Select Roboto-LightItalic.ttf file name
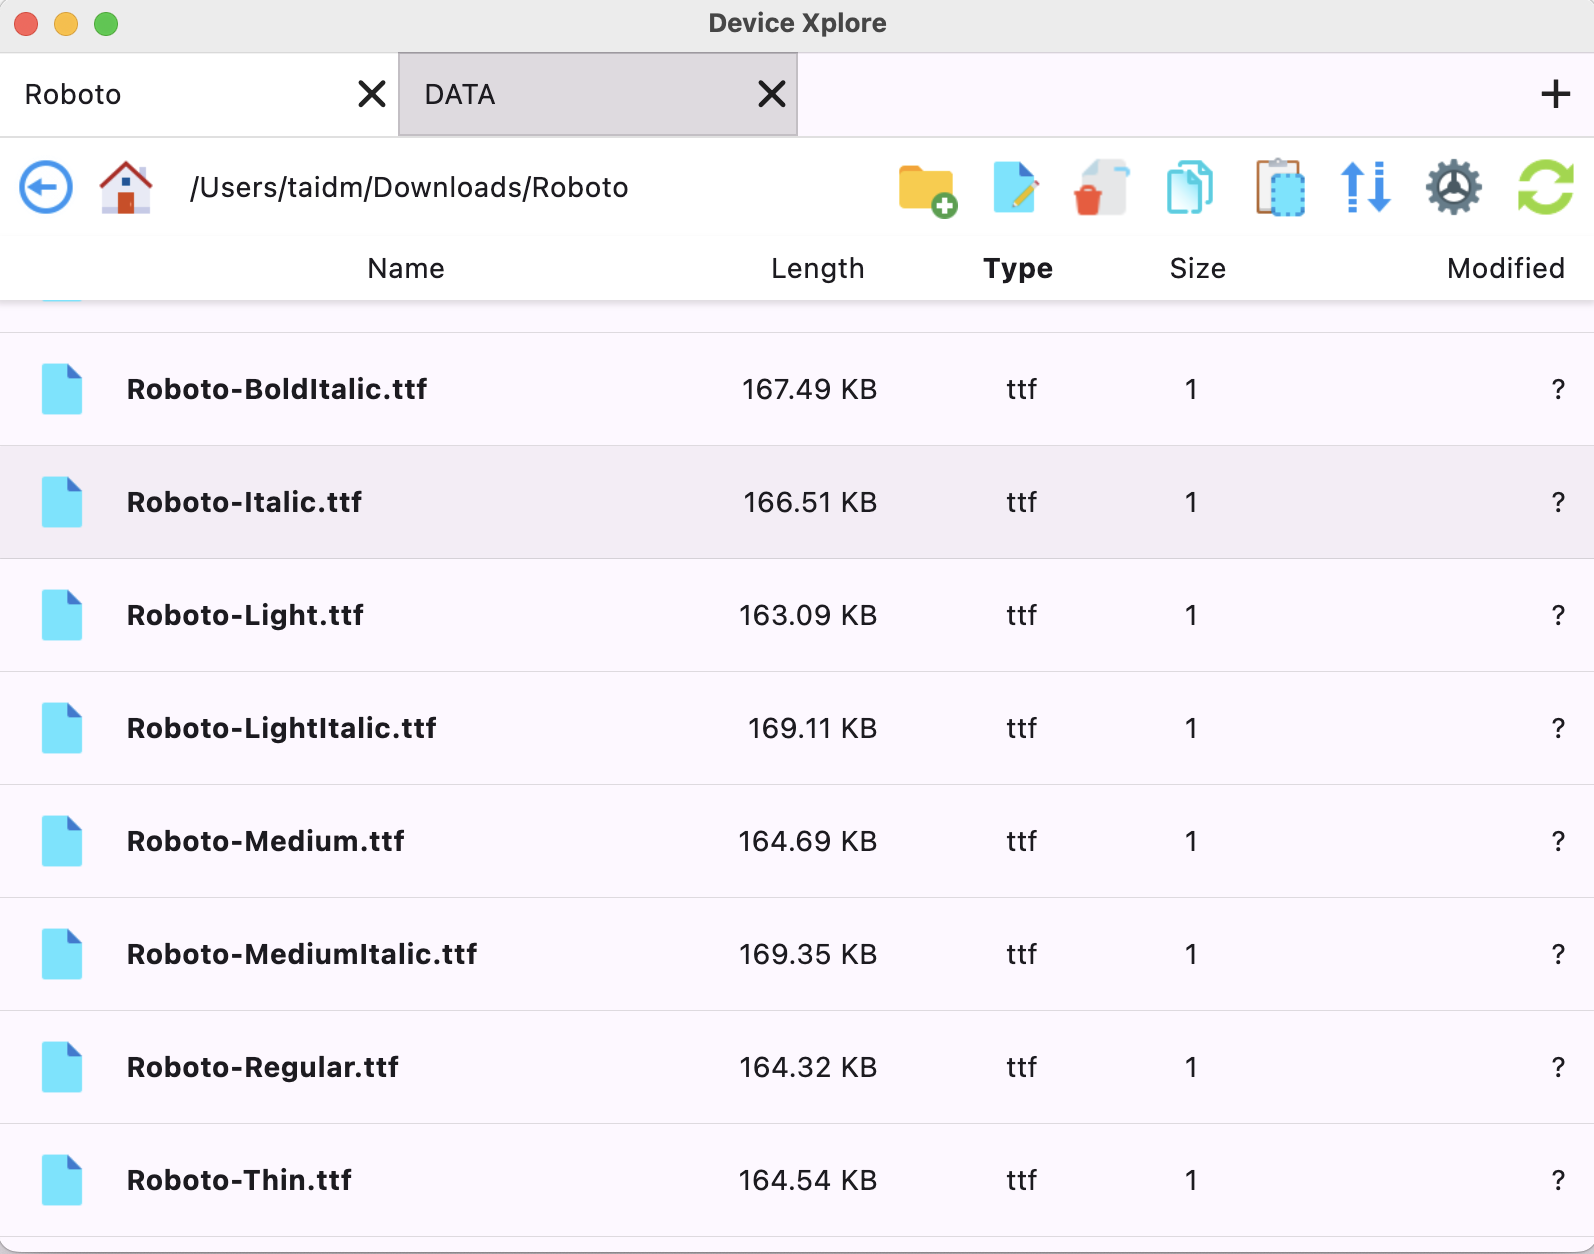Viewport: 1594px width, 1254px height. 281,728
